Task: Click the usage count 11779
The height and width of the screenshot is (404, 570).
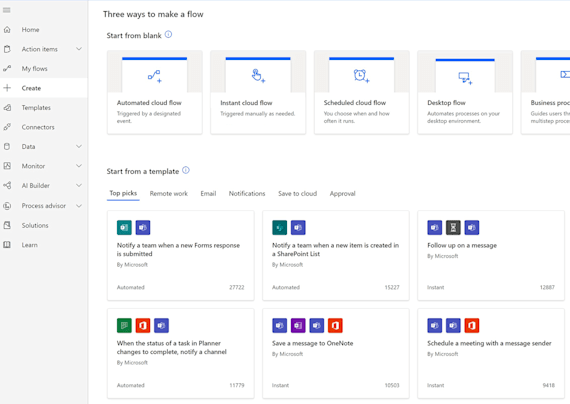Action: coord(237,385)
